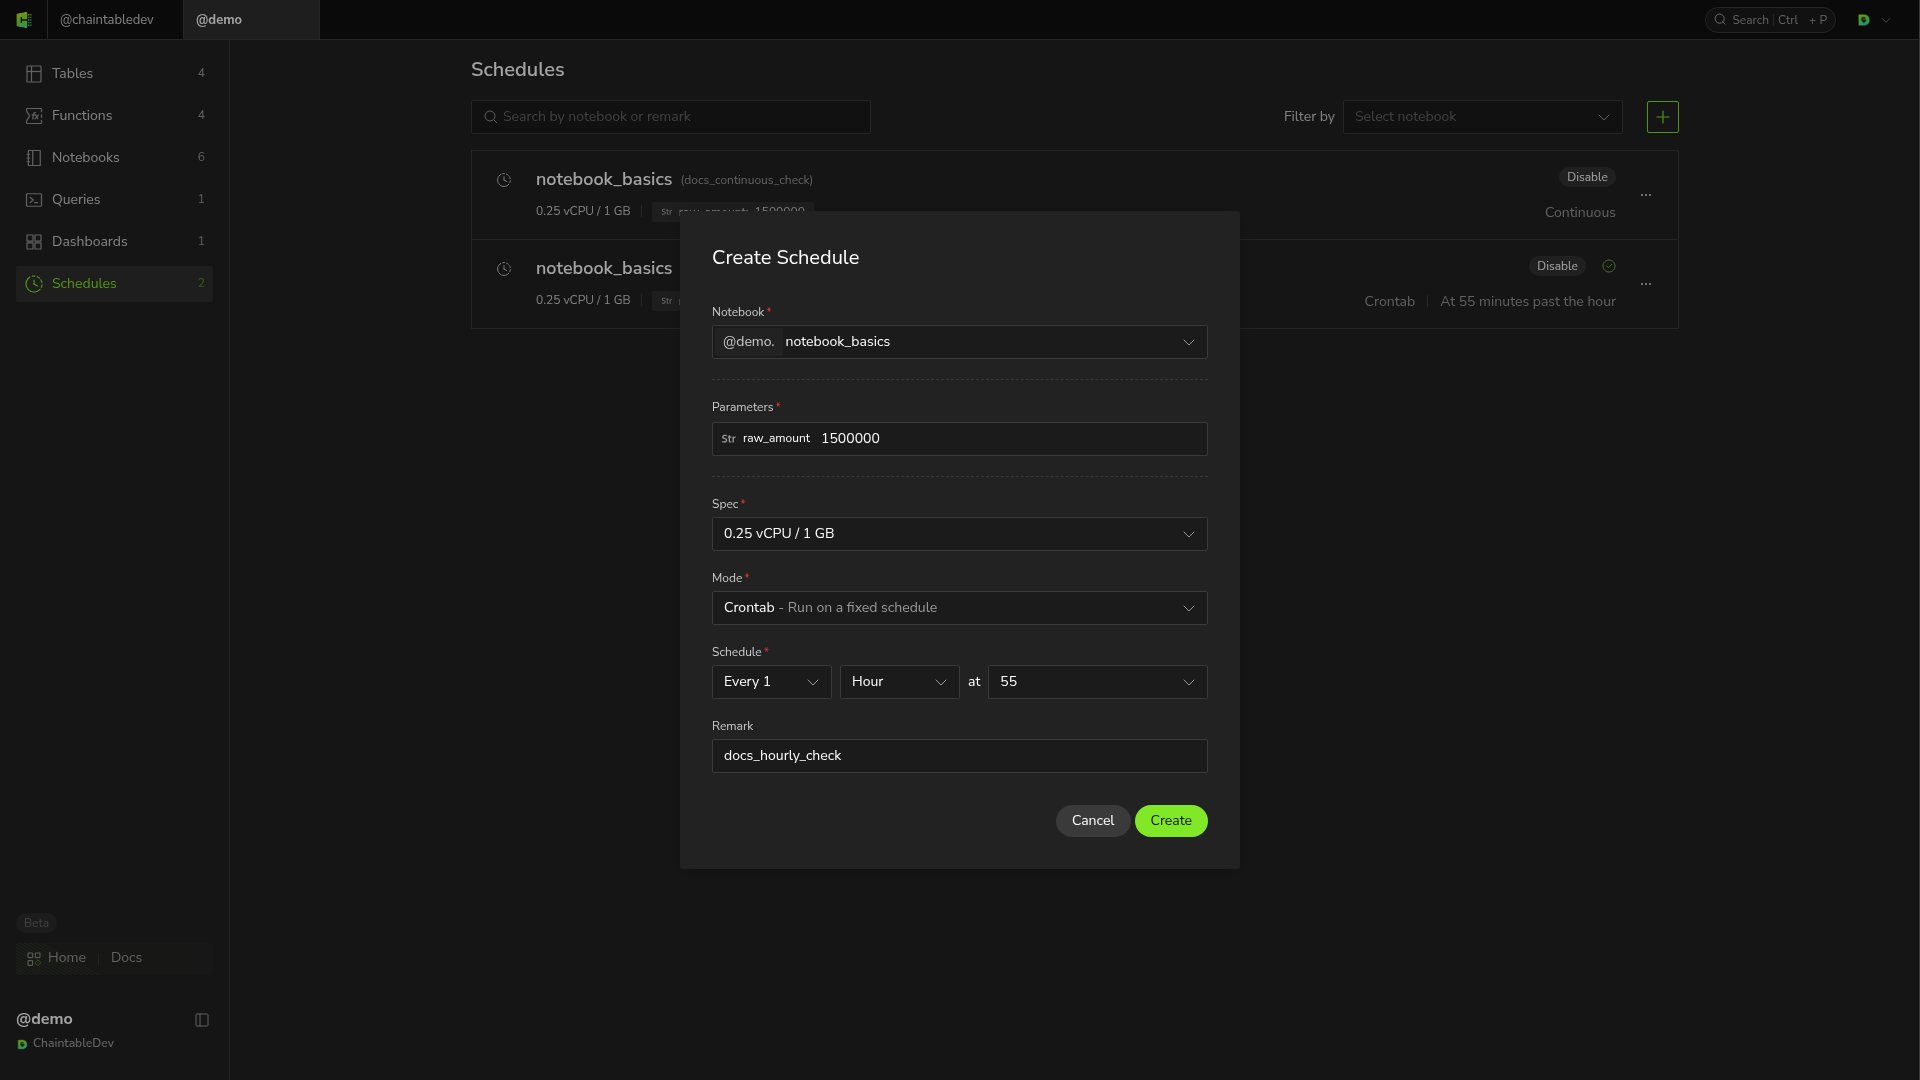Screen dimensions: 1920x1080
Task: Click the add schedule plus icon
Action: (x=1663, y=117)
